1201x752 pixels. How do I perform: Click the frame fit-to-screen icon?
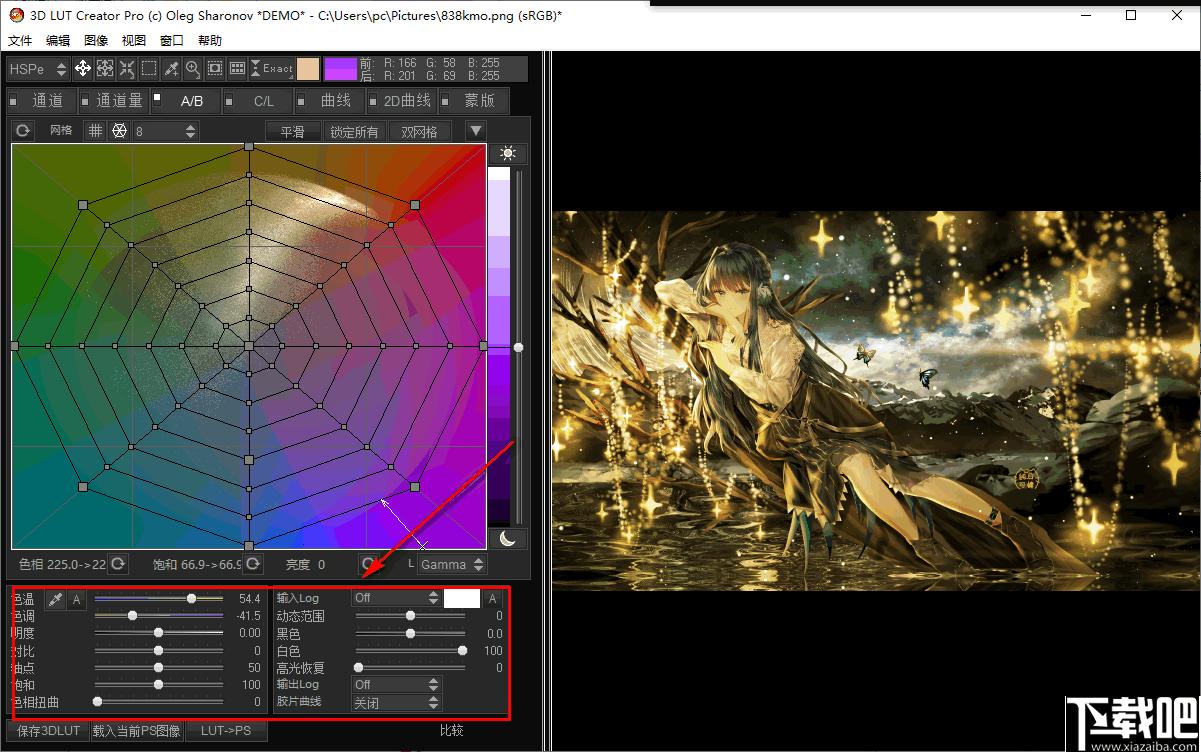tap(215, 68)
